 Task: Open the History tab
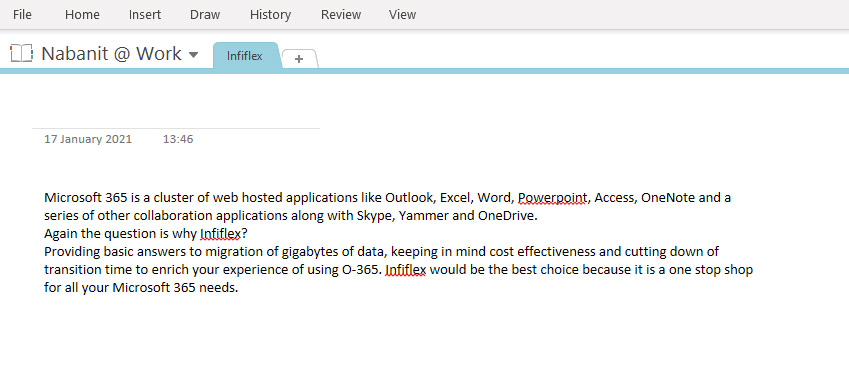click(270, 15)
